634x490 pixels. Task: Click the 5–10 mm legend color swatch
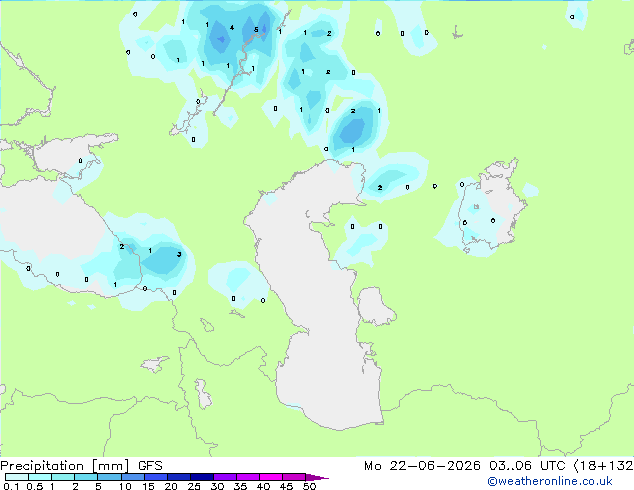(x=109, y=477)
